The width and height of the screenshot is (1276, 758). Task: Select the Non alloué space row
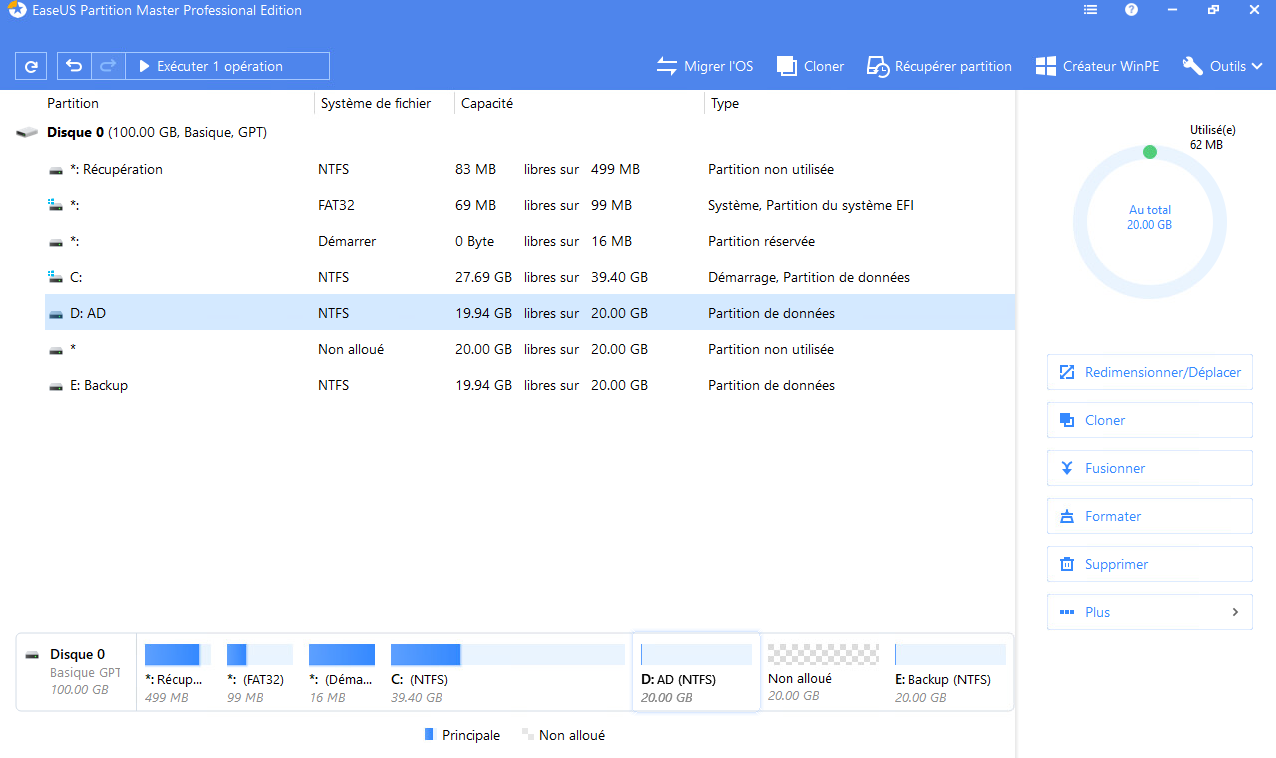click(530, 349)
